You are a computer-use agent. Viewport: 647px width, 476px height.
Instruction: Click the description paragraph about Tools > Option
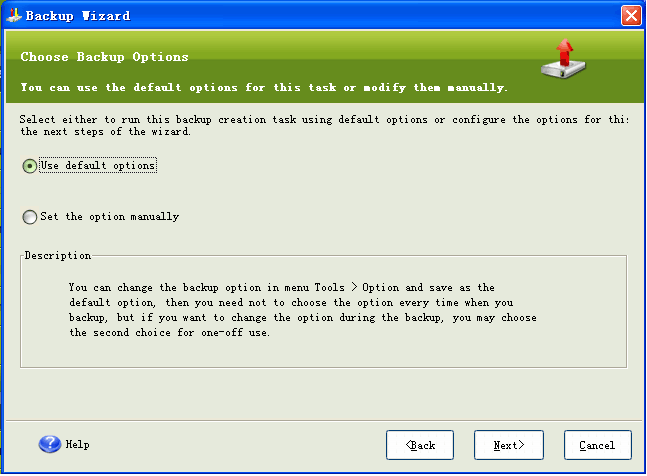pos(303,310)
